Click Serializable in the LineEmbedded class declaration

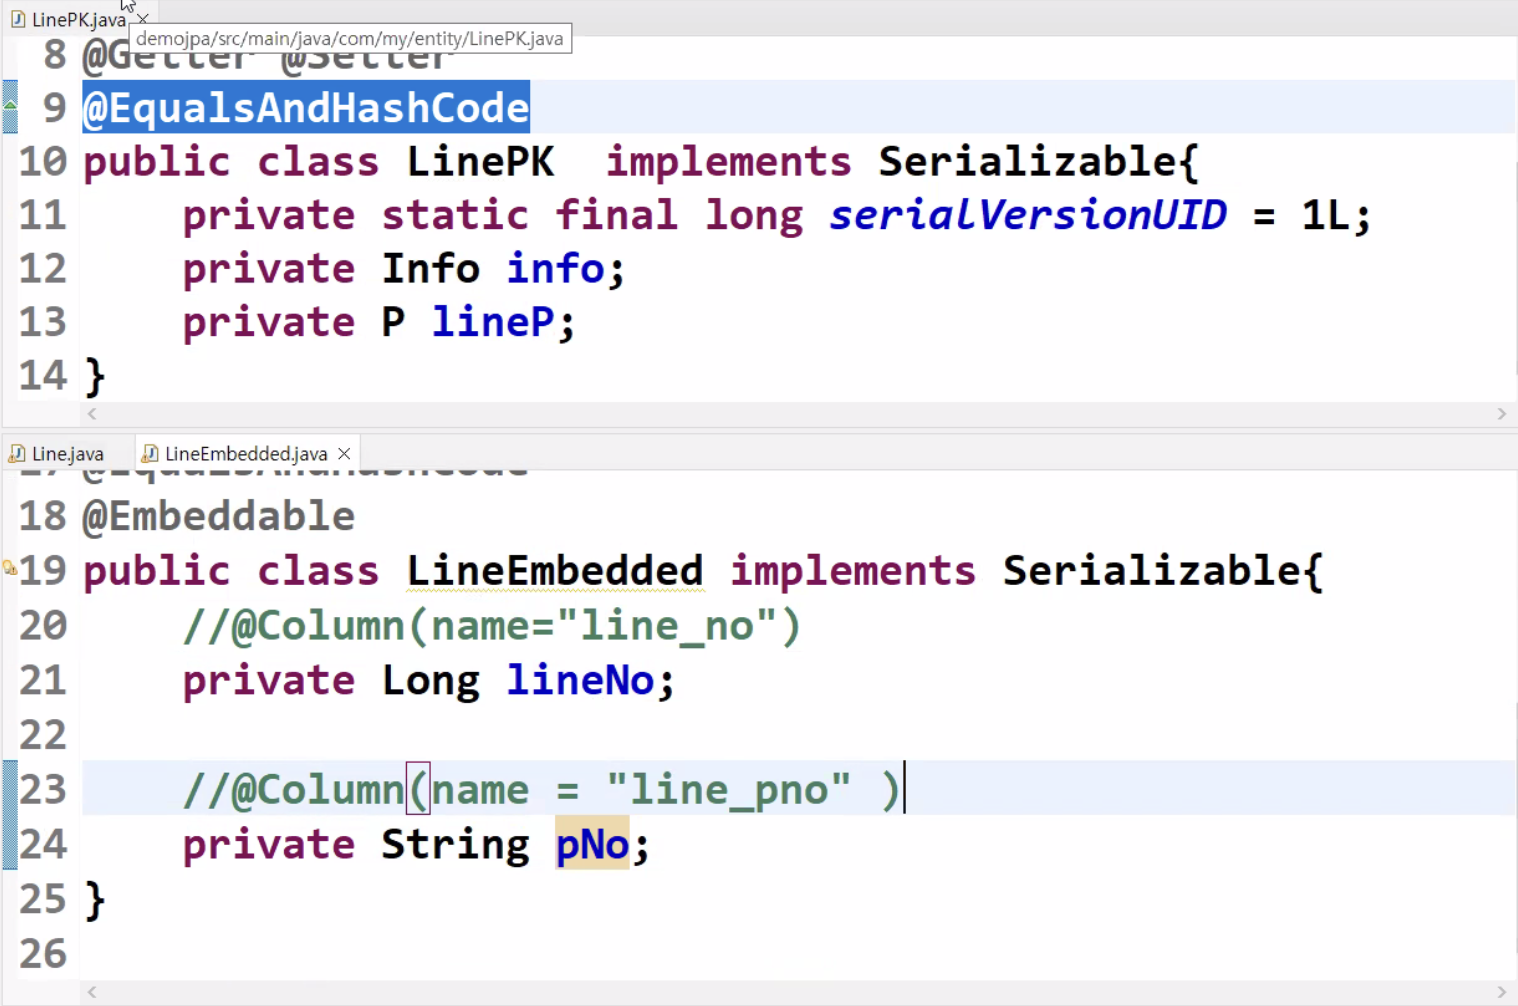1153,570
